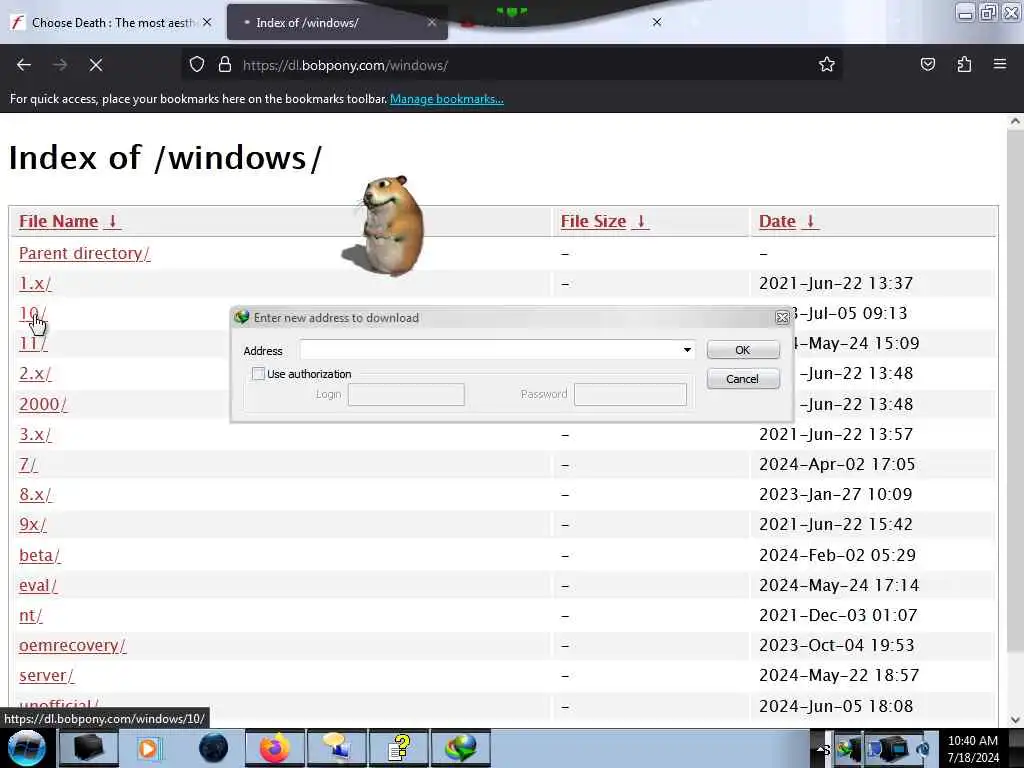This screenshot has height=768, width=1024.
Task: Open the 10/ folder link
Action: pyautogui.click(x=33, y=313)
